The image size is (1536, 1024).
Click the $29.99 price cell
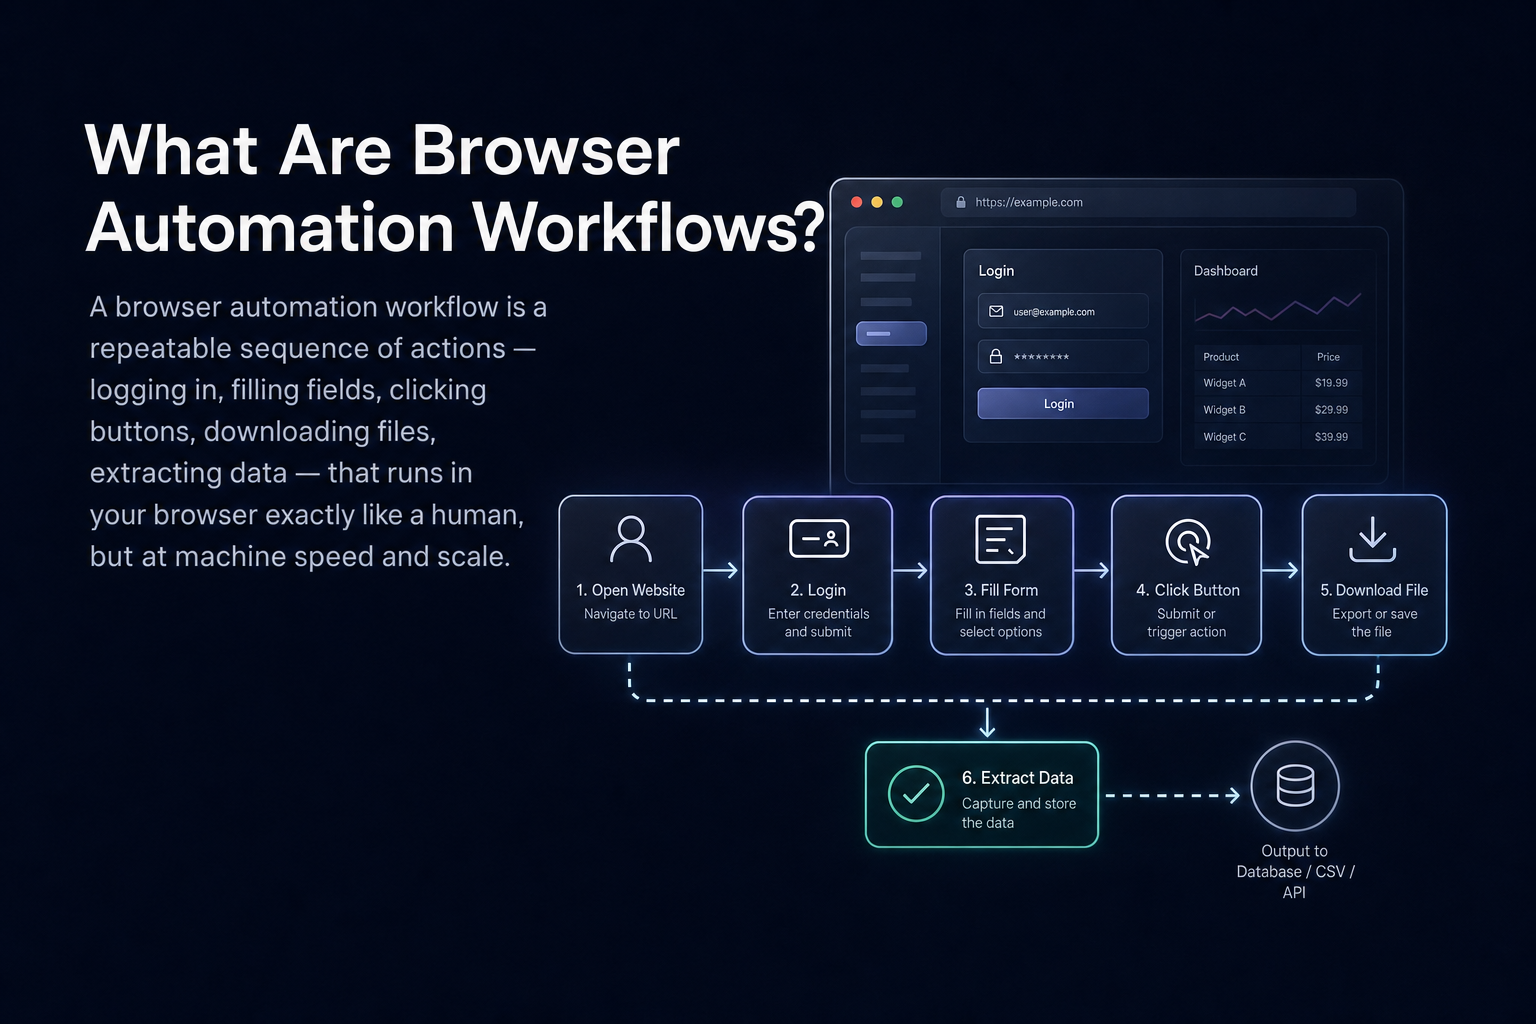coord(1331,410)
